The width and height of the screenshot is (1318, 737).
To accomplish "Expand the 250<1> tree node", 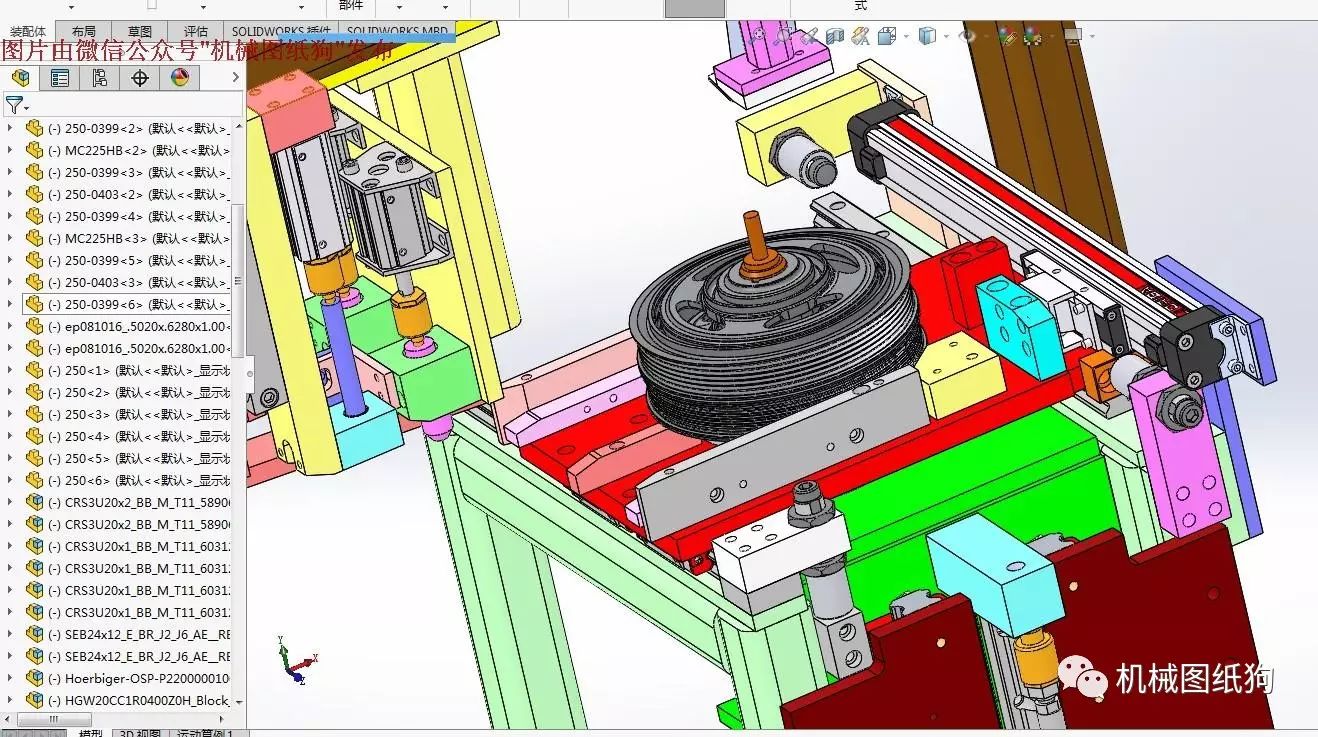I will pos(10,370).
